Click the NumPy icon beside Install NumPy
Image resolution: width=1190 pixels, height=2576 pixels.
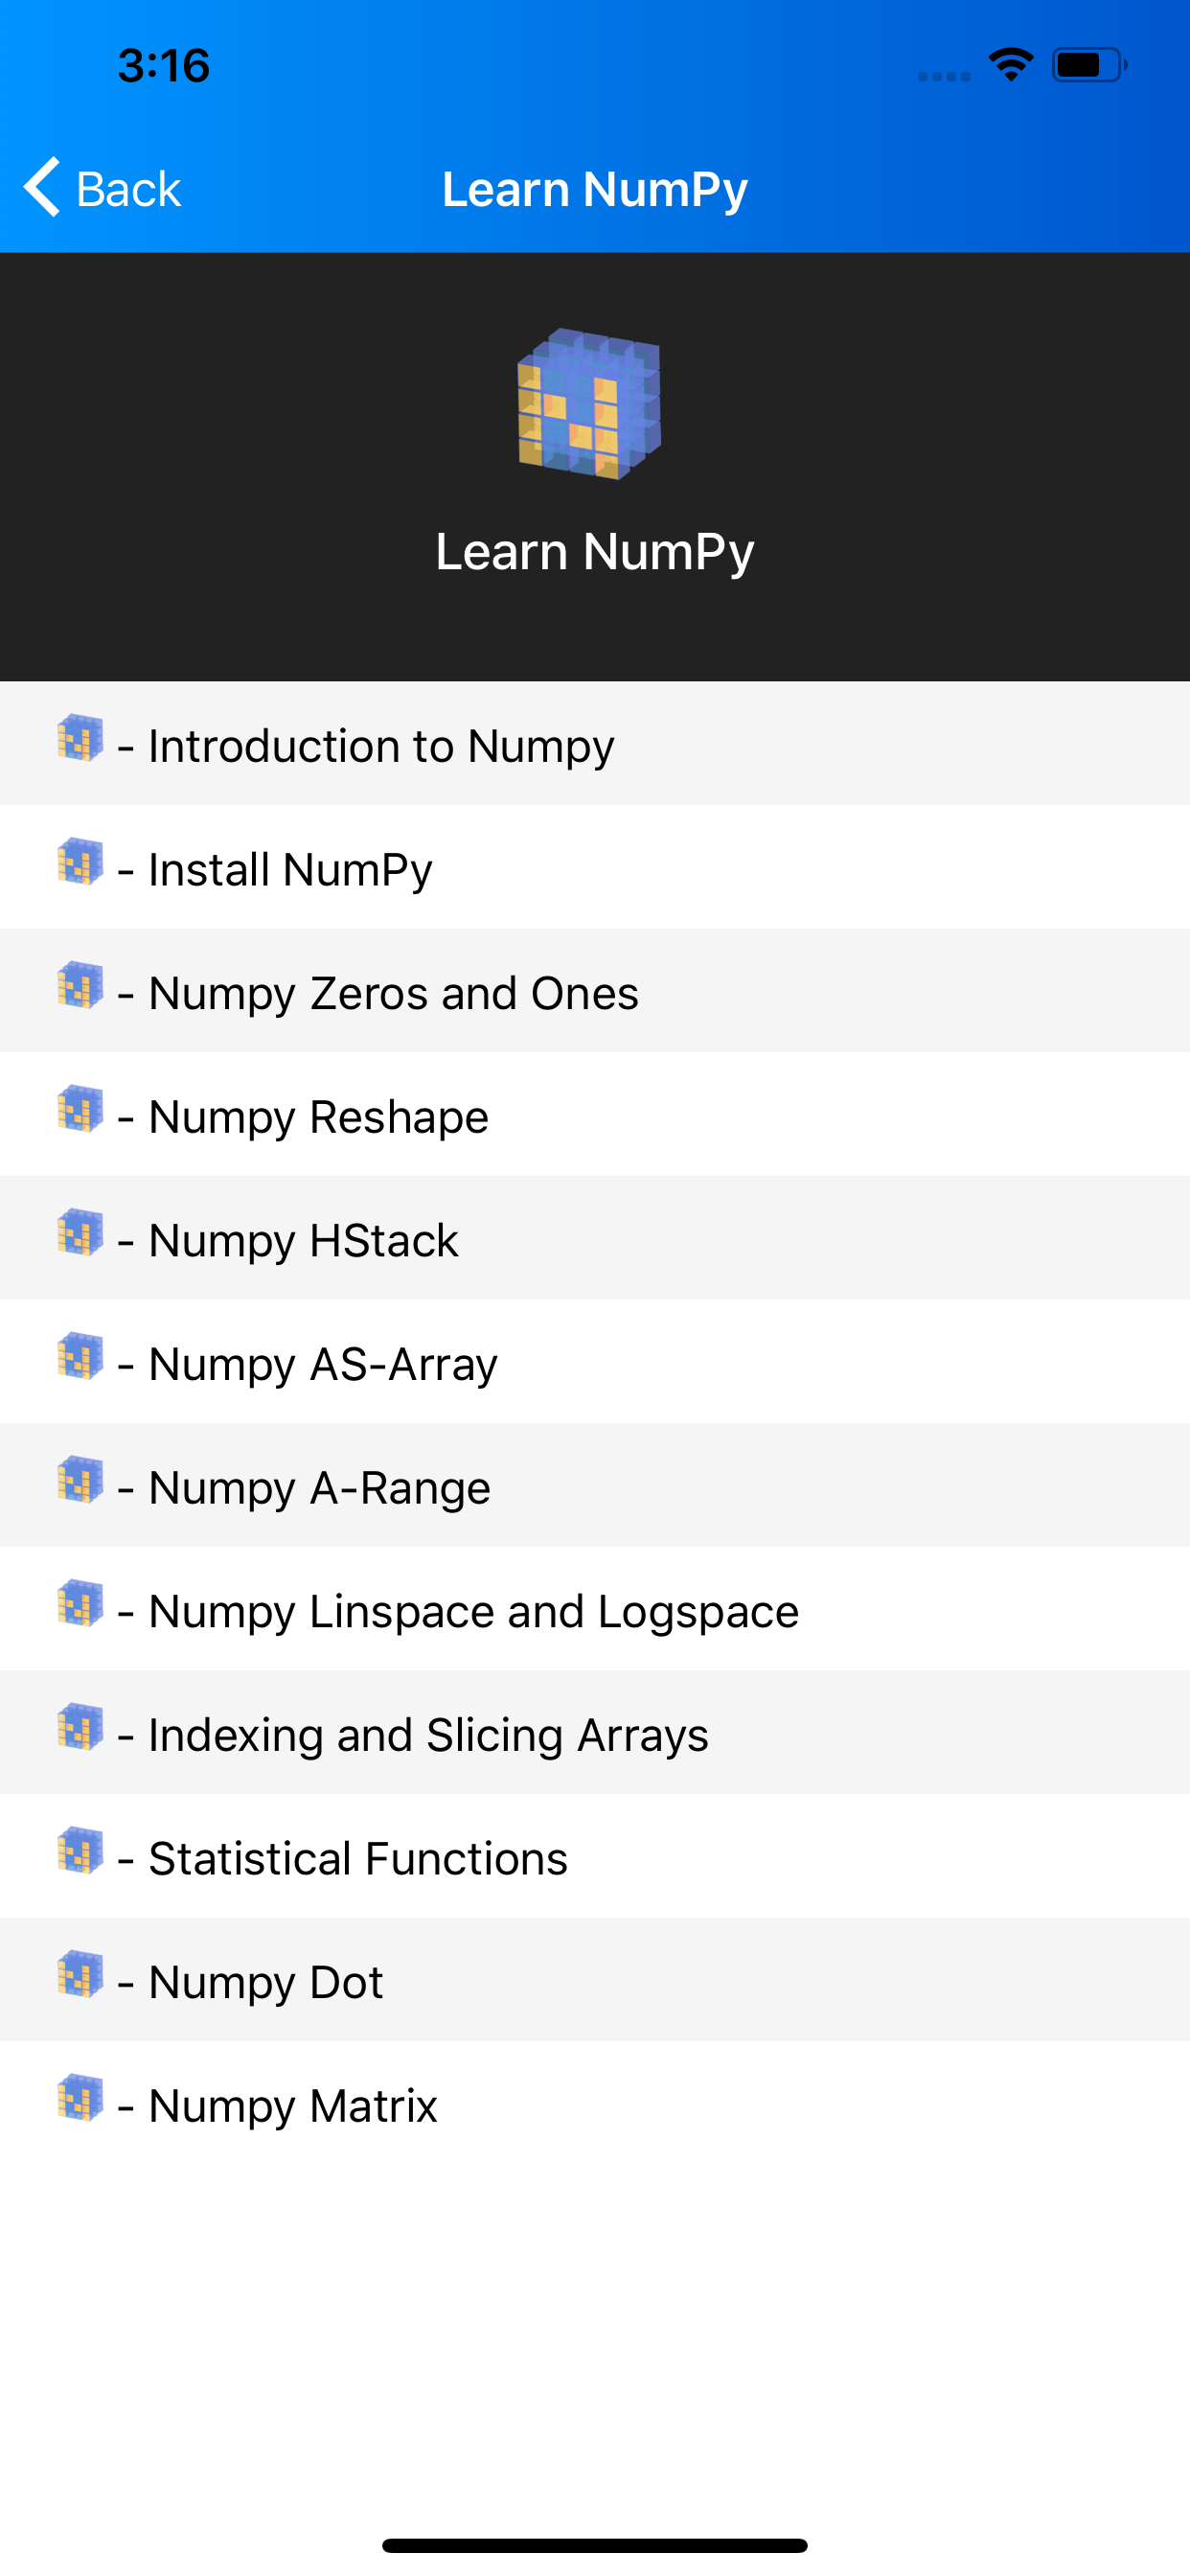[x=81, y=868]
